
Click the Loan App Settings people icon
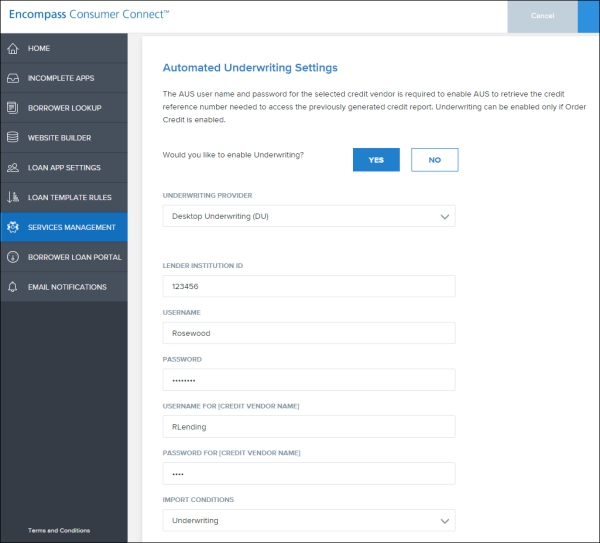[13, 168]
